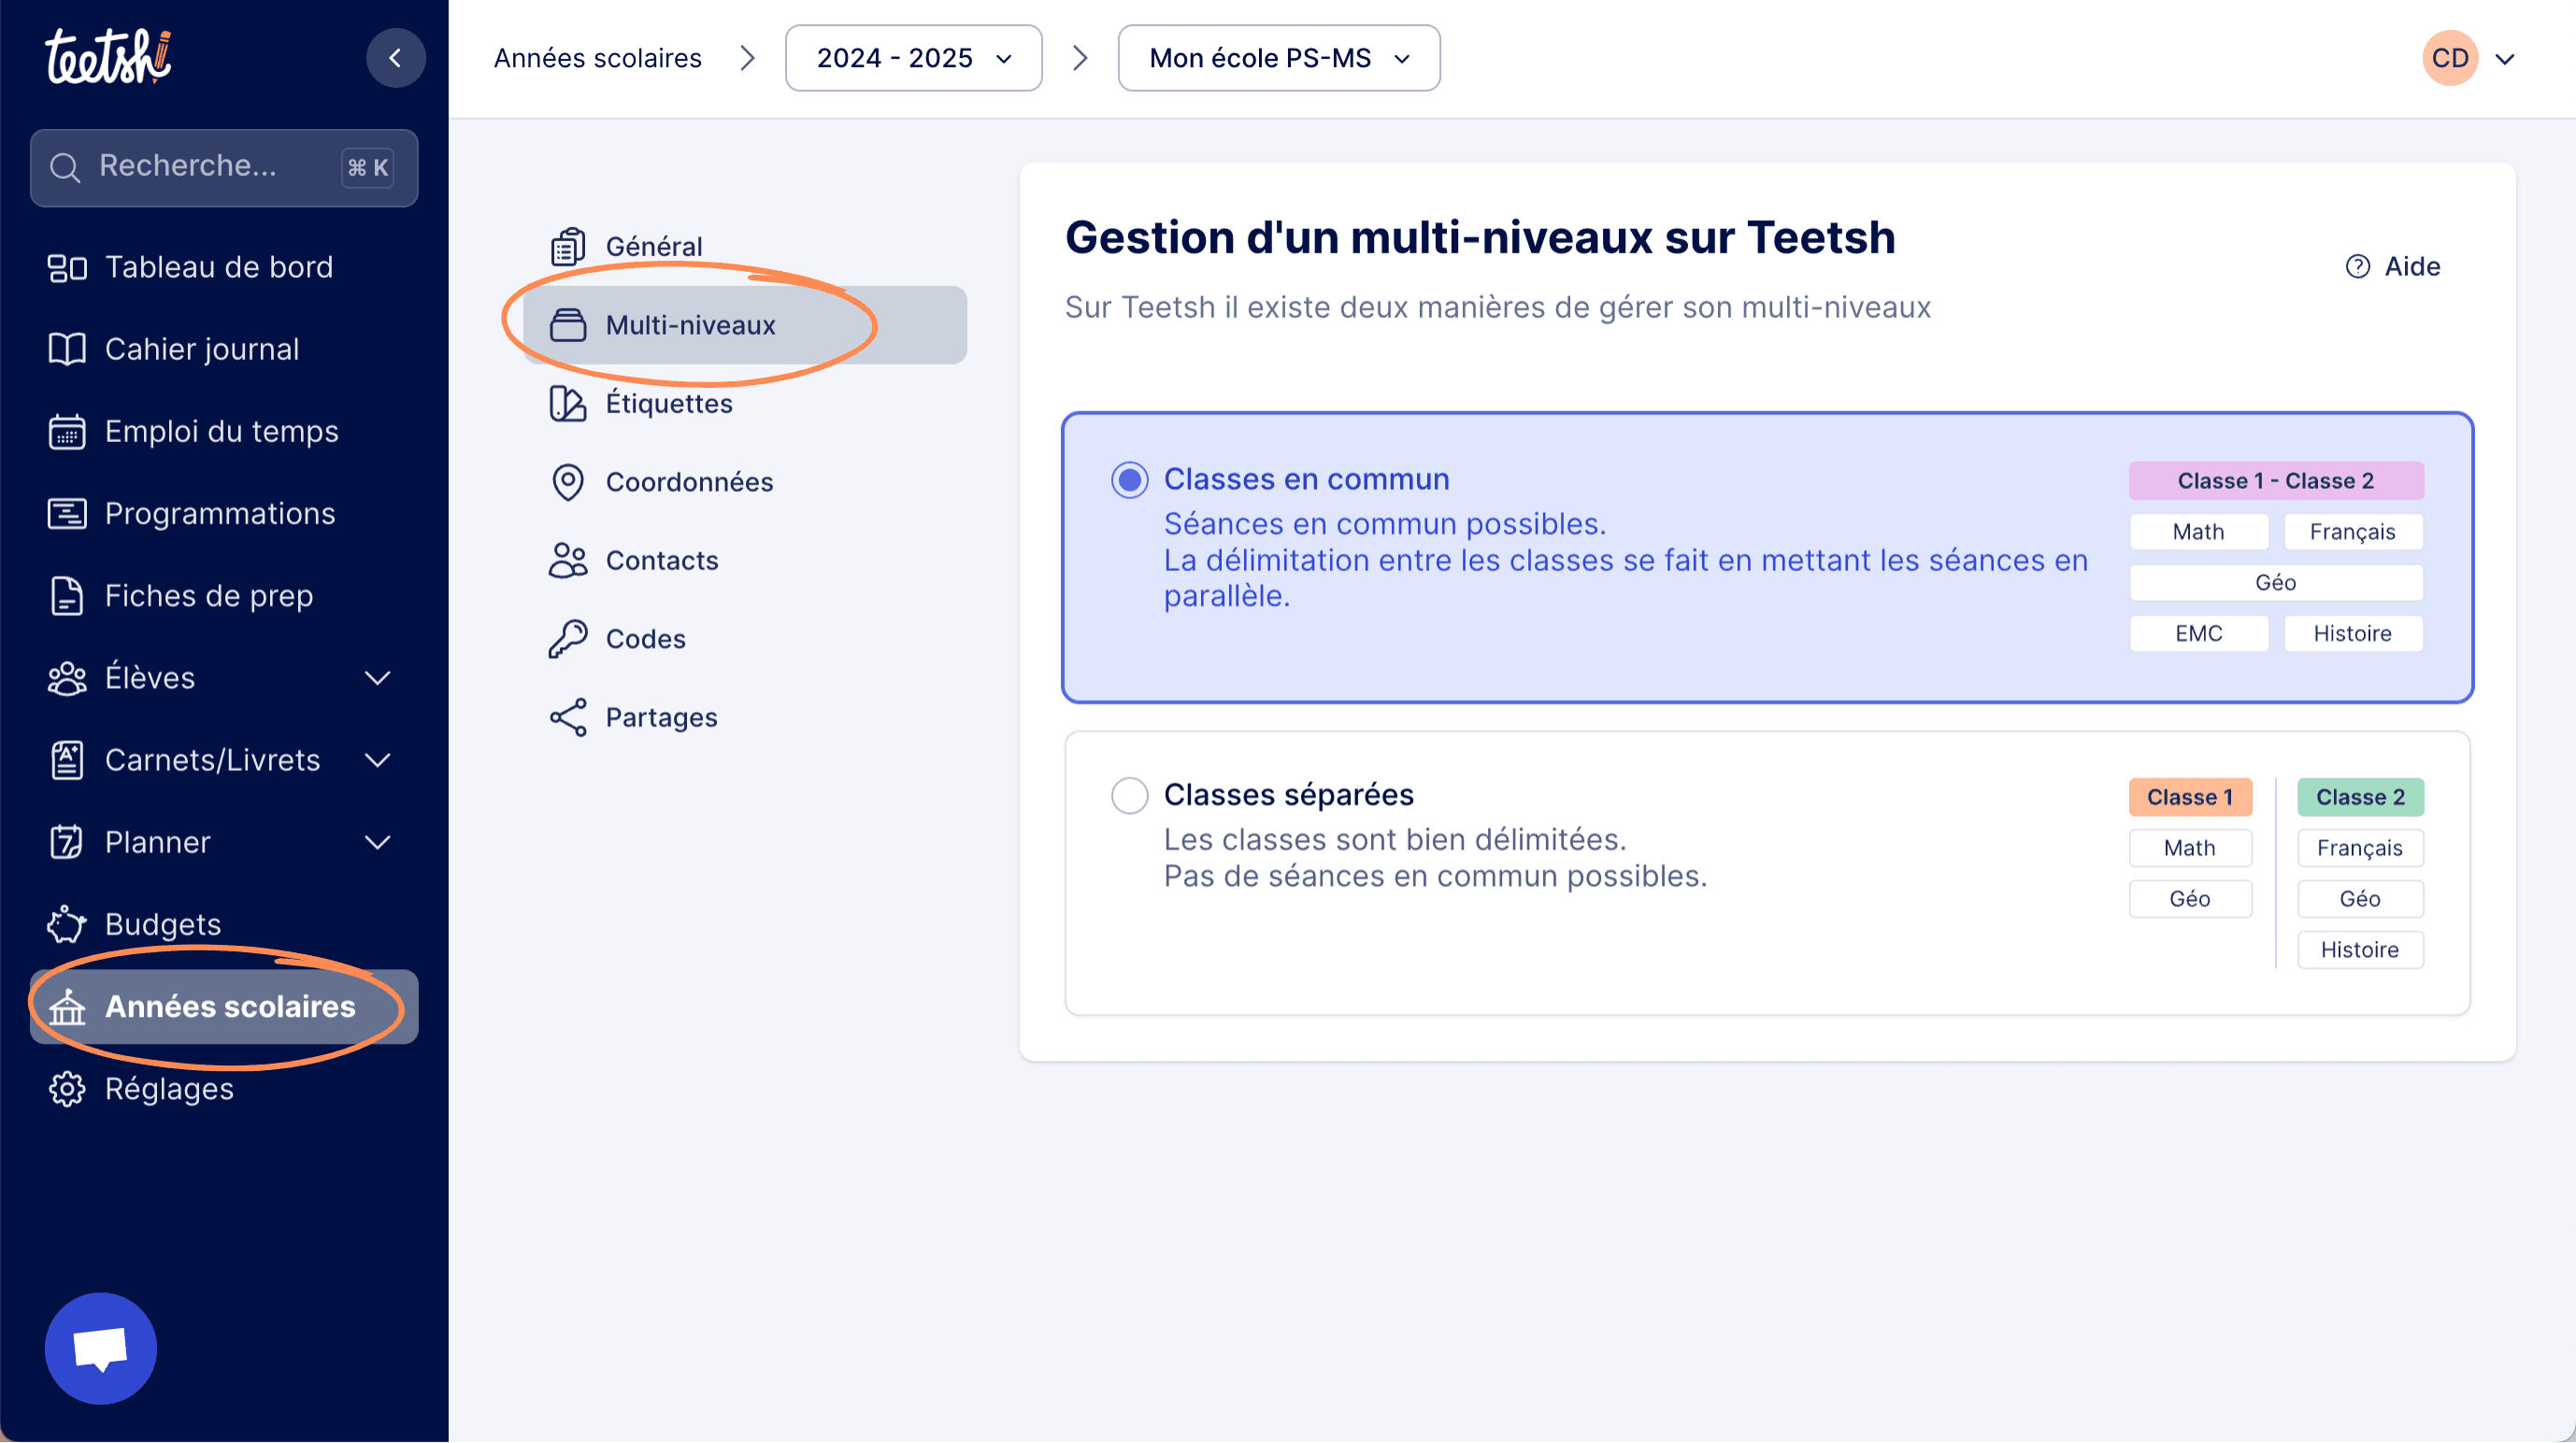Click the orange Classe 1 tag

click(x=2190, y=797)
